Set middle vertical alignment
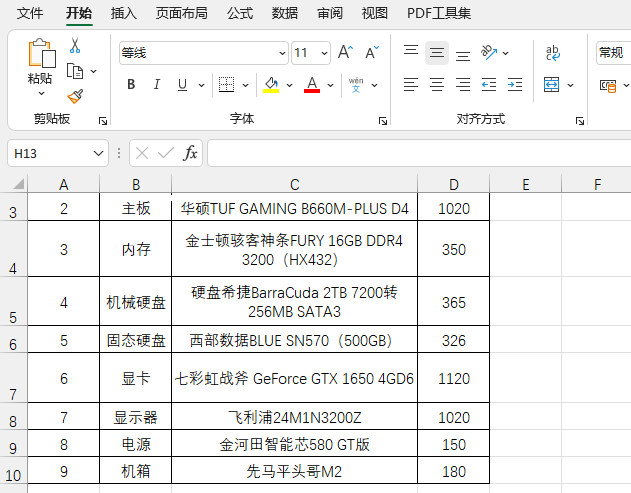This screenshot has width=631, height=493. click(x=437, y=52)
